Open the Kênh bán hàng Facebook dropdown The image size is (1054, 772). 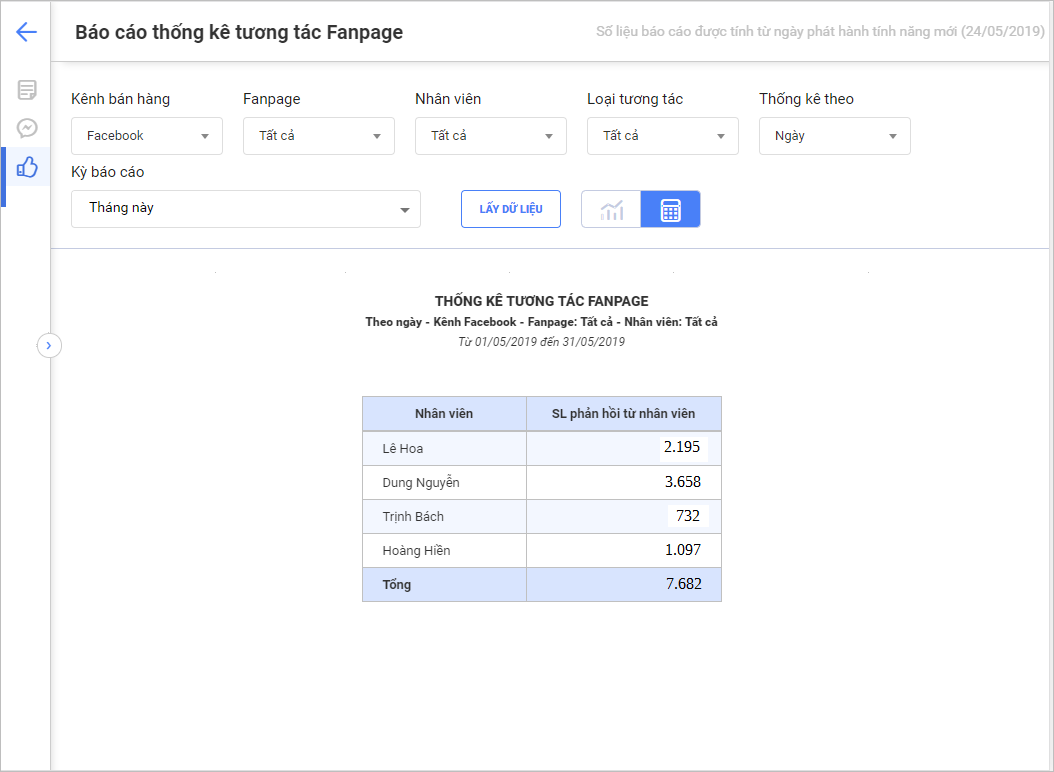[x=147, y=136]
